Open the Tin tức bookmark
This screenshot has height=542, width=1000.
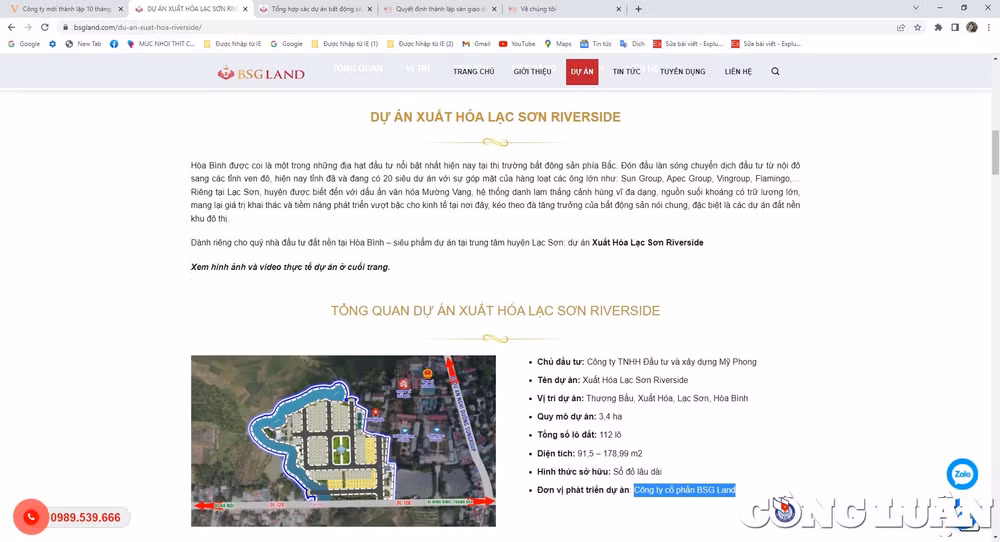596,44
